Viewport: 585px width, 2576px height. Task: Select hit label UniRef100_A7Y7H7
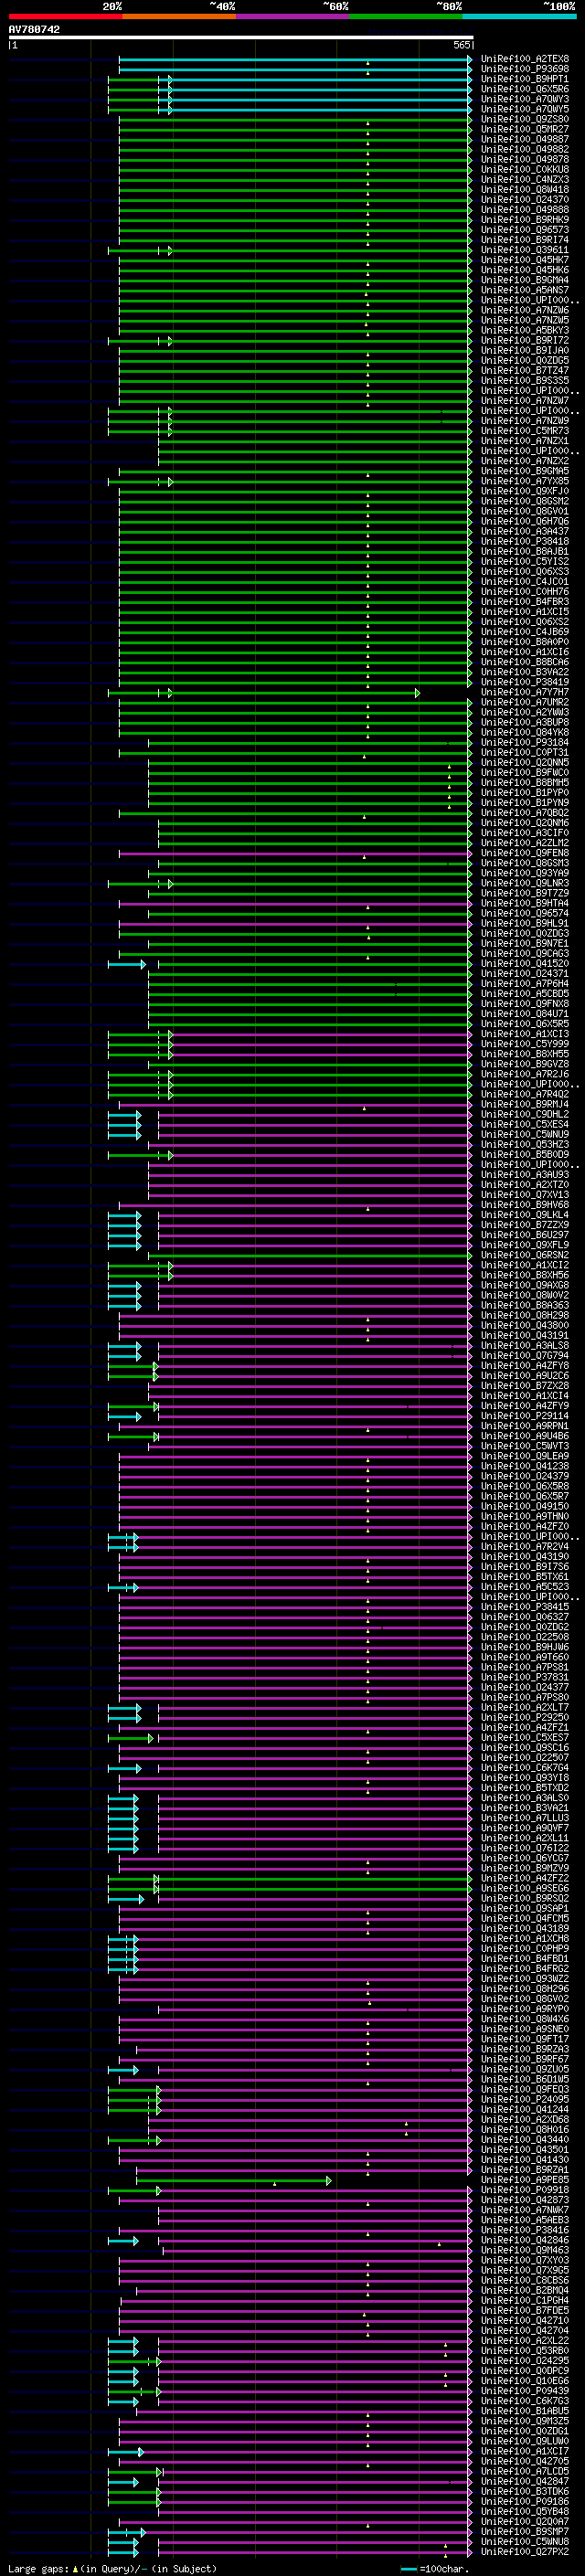pyautogui.click(x=525, y=692)
